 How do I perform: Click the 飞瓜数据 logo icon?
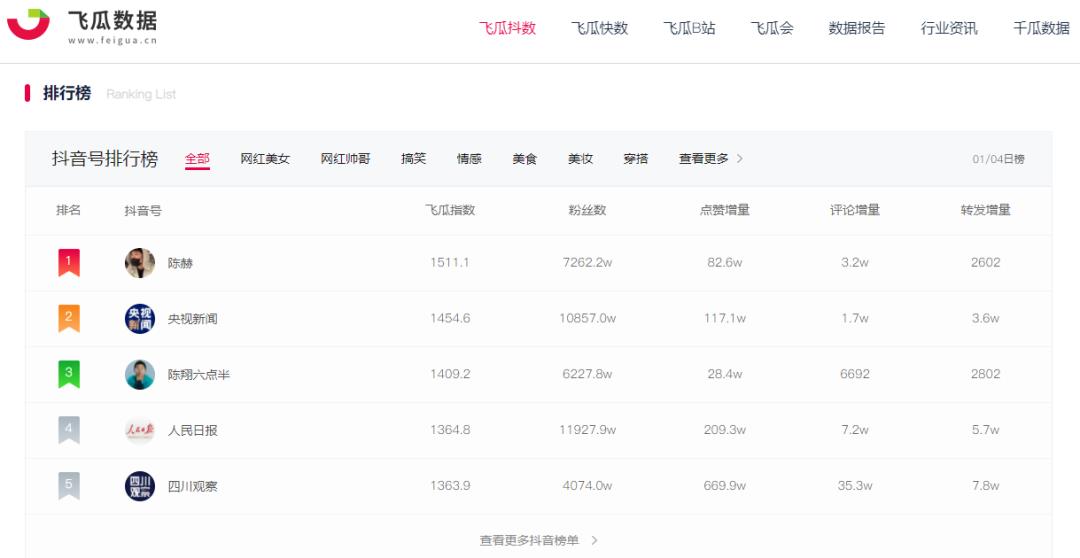coord(28,24)
